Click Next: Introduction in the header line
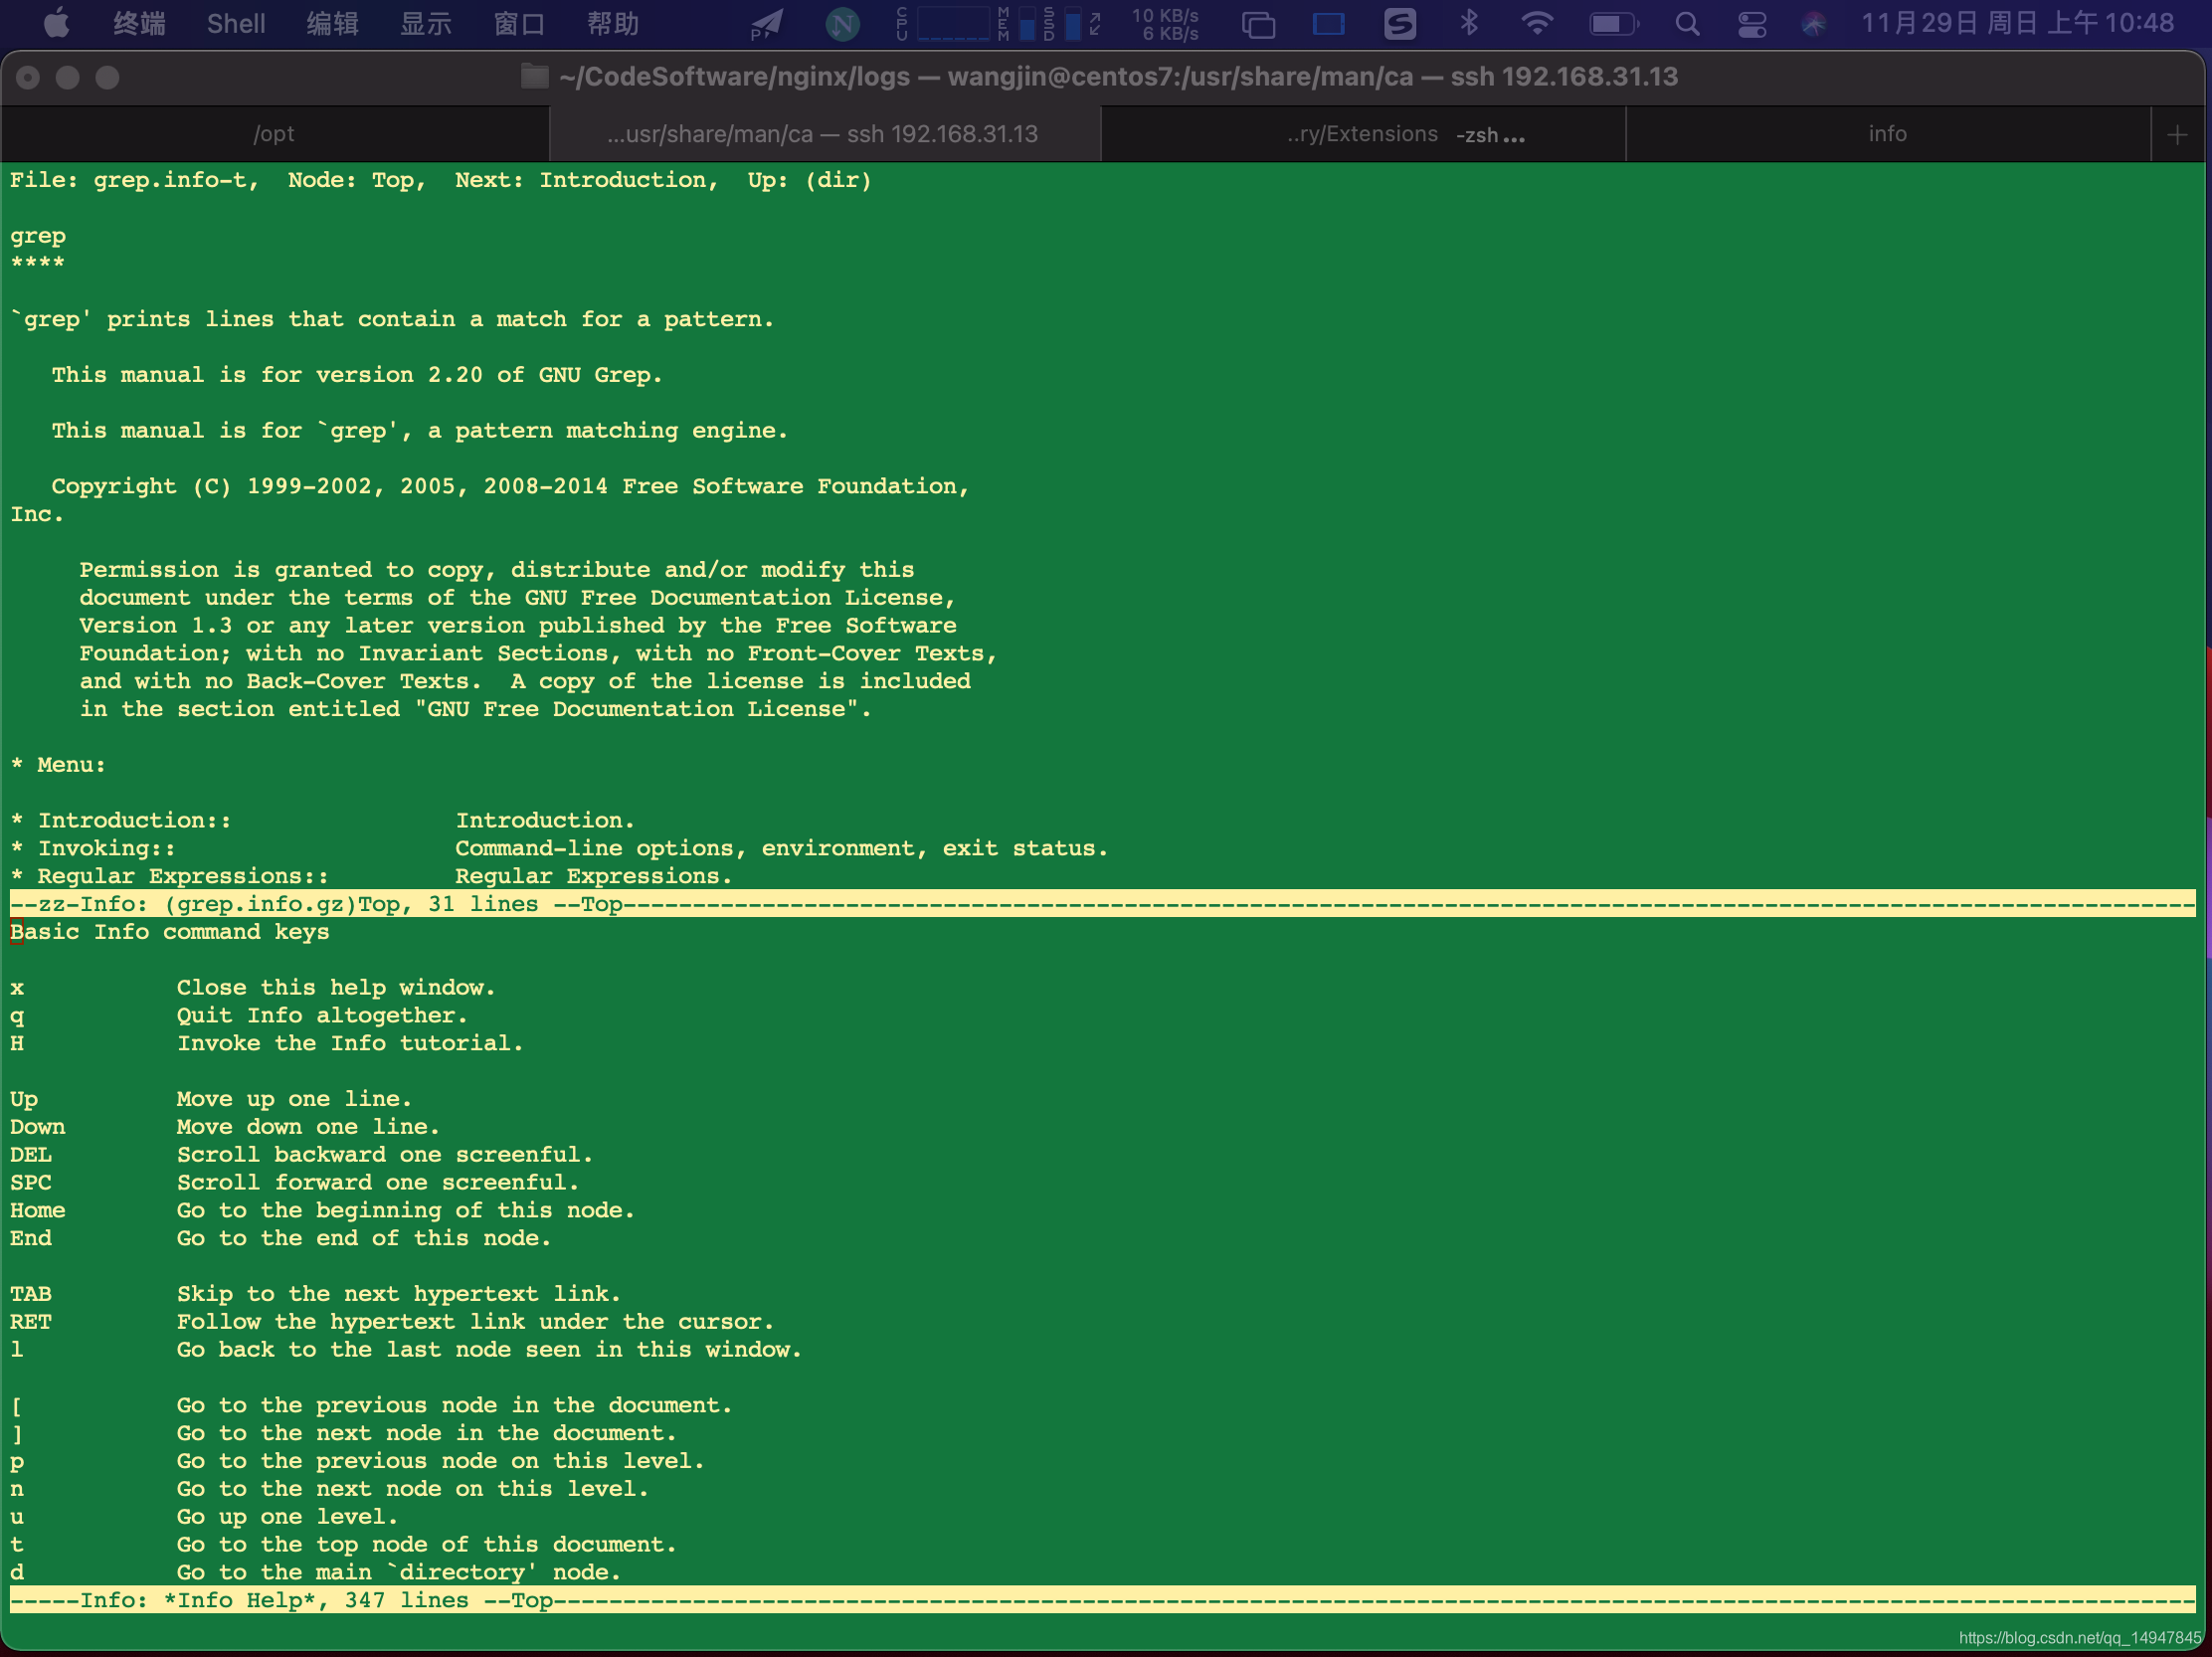The height and width of the screenshot is (1657, 2212). [586, 181]
